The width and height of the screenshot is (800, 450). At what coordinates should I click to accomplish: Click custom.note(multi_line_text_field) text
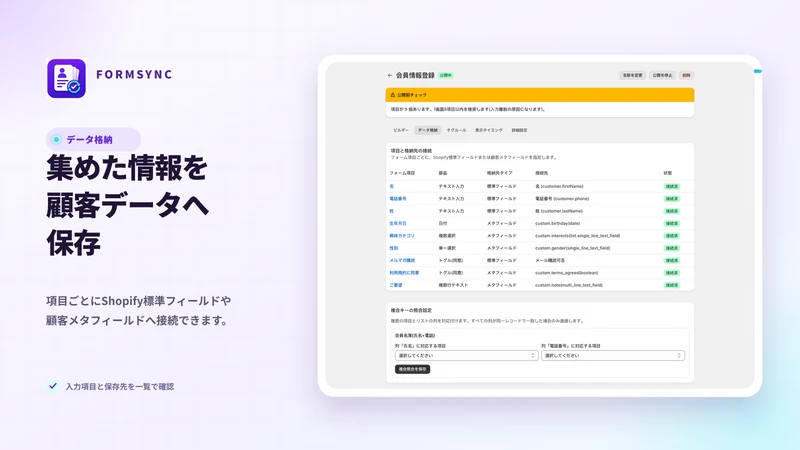click(569, 285)
